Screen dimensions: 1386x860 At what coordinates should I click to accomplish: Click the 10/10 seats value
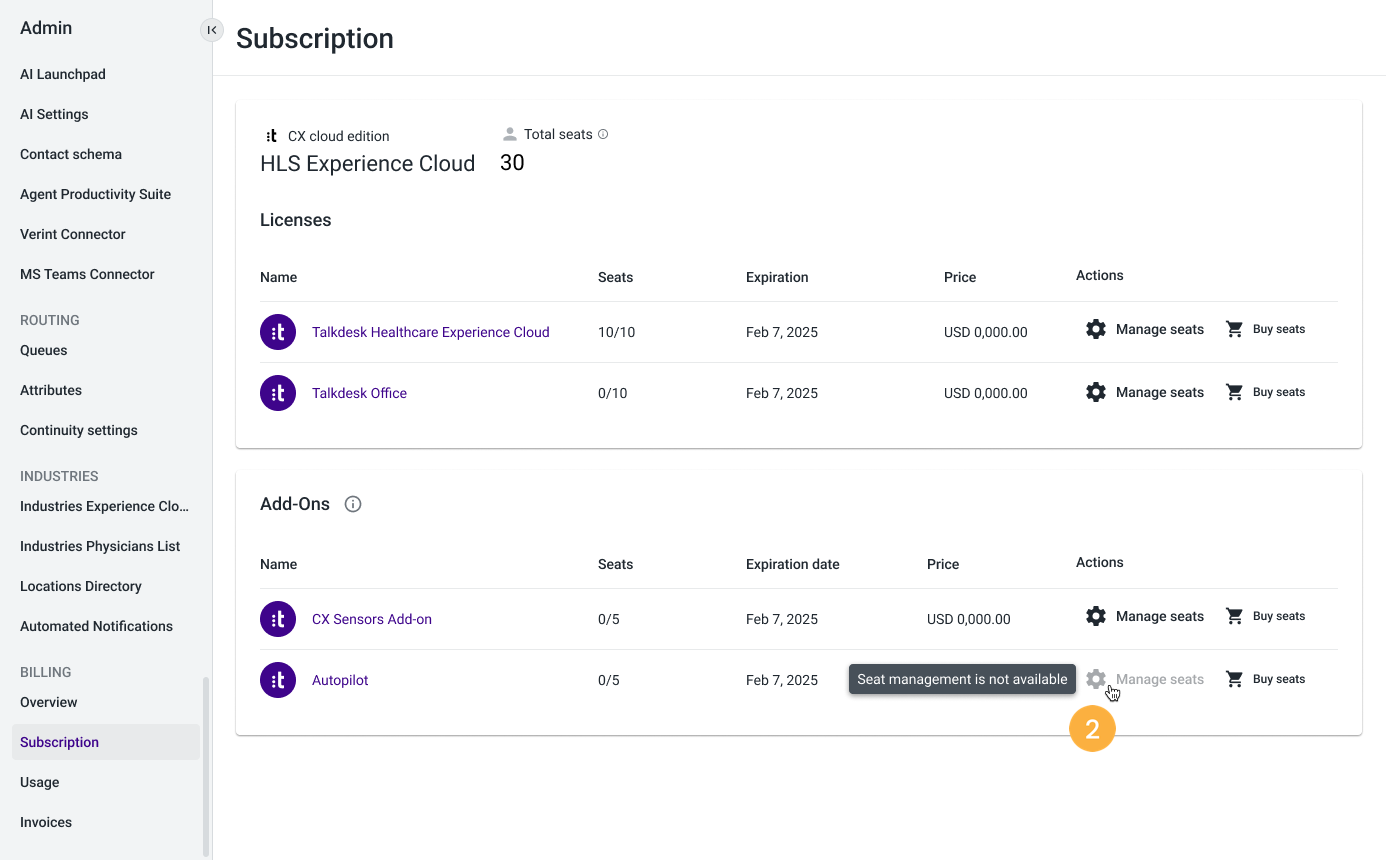point(616,332)
